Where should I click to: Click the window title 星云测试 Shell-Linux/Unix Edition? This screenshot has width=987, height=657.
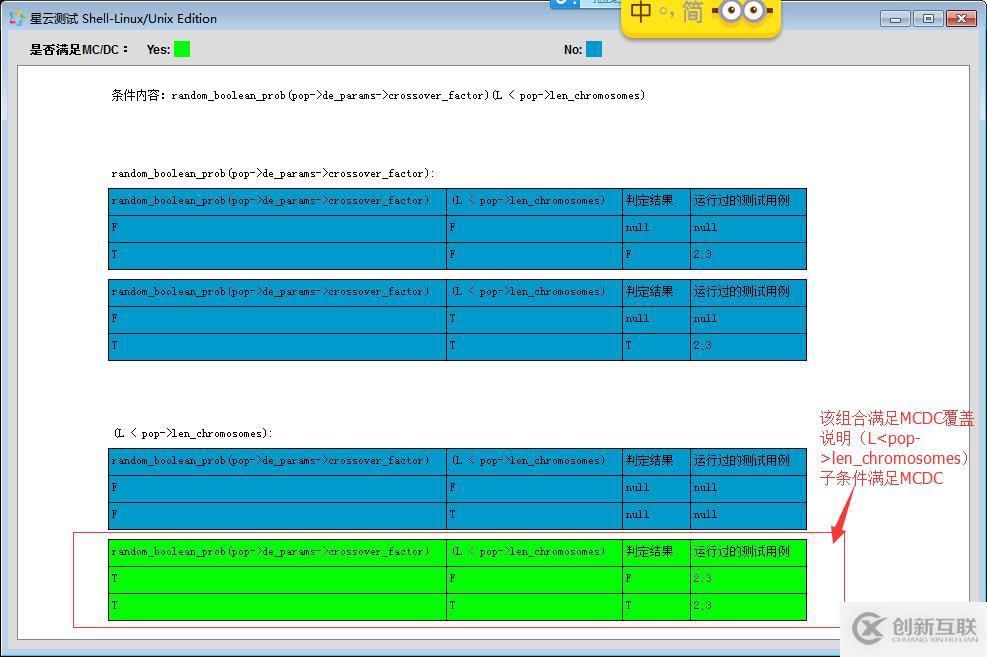pos(123,19)
